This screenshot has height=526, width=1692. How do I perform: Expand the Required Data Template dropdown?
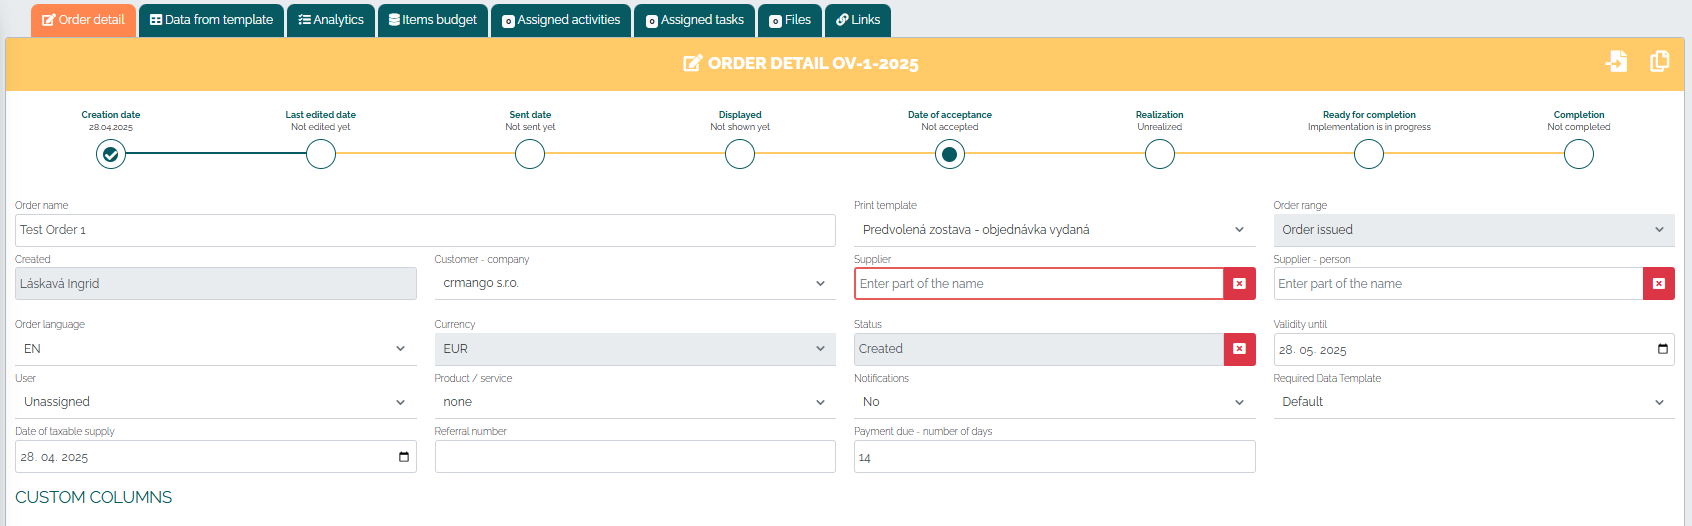[1474, 402]
